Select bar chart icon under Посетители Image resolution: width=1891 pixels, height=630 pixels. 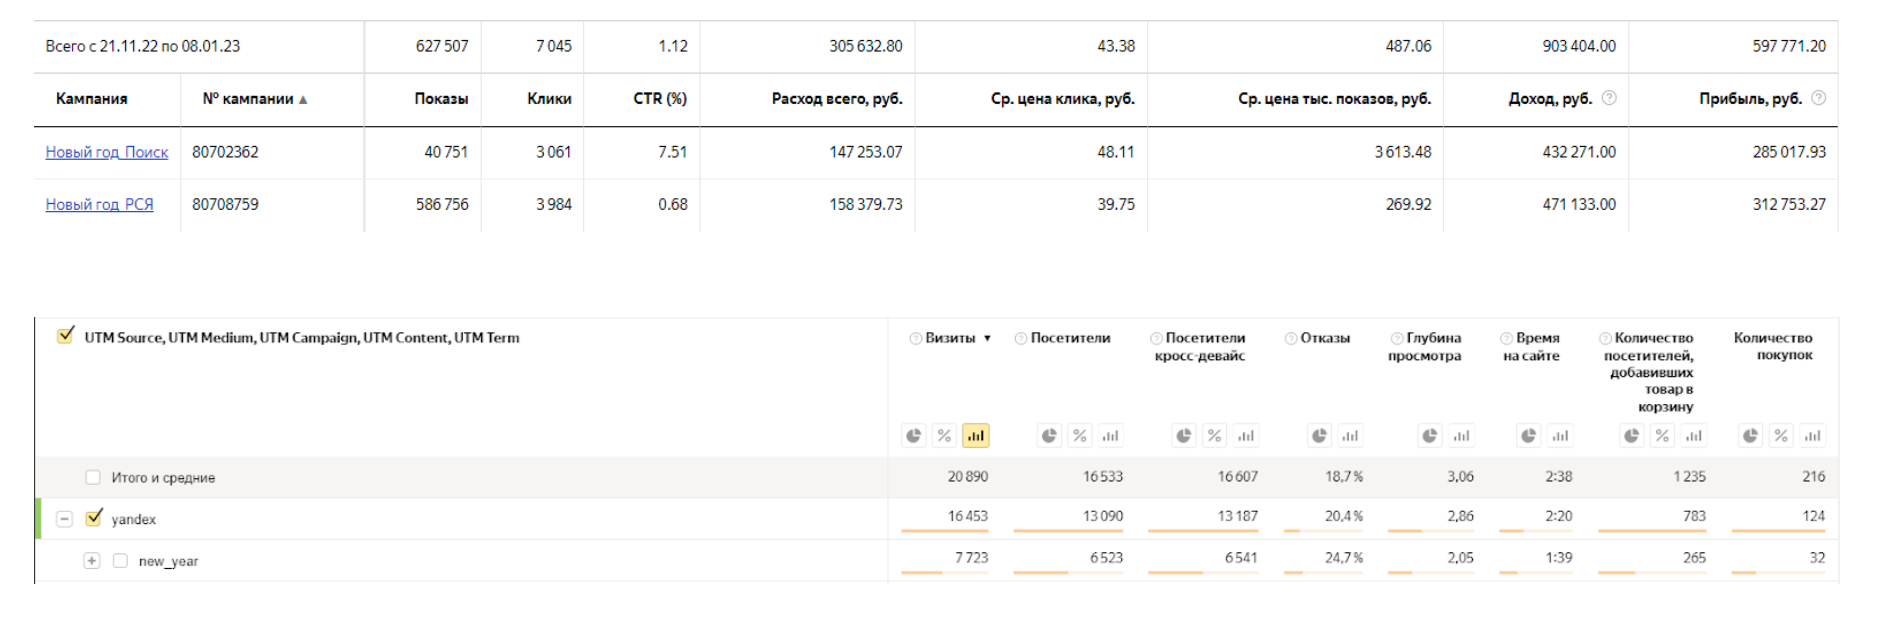click(x=1110, y=436)
